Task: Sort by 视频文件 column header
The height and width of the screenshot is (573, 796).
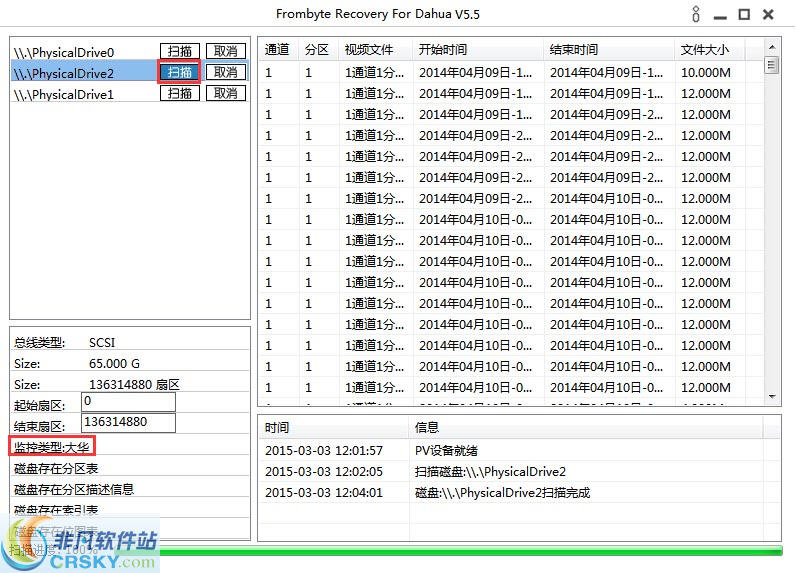Action: 376,50
